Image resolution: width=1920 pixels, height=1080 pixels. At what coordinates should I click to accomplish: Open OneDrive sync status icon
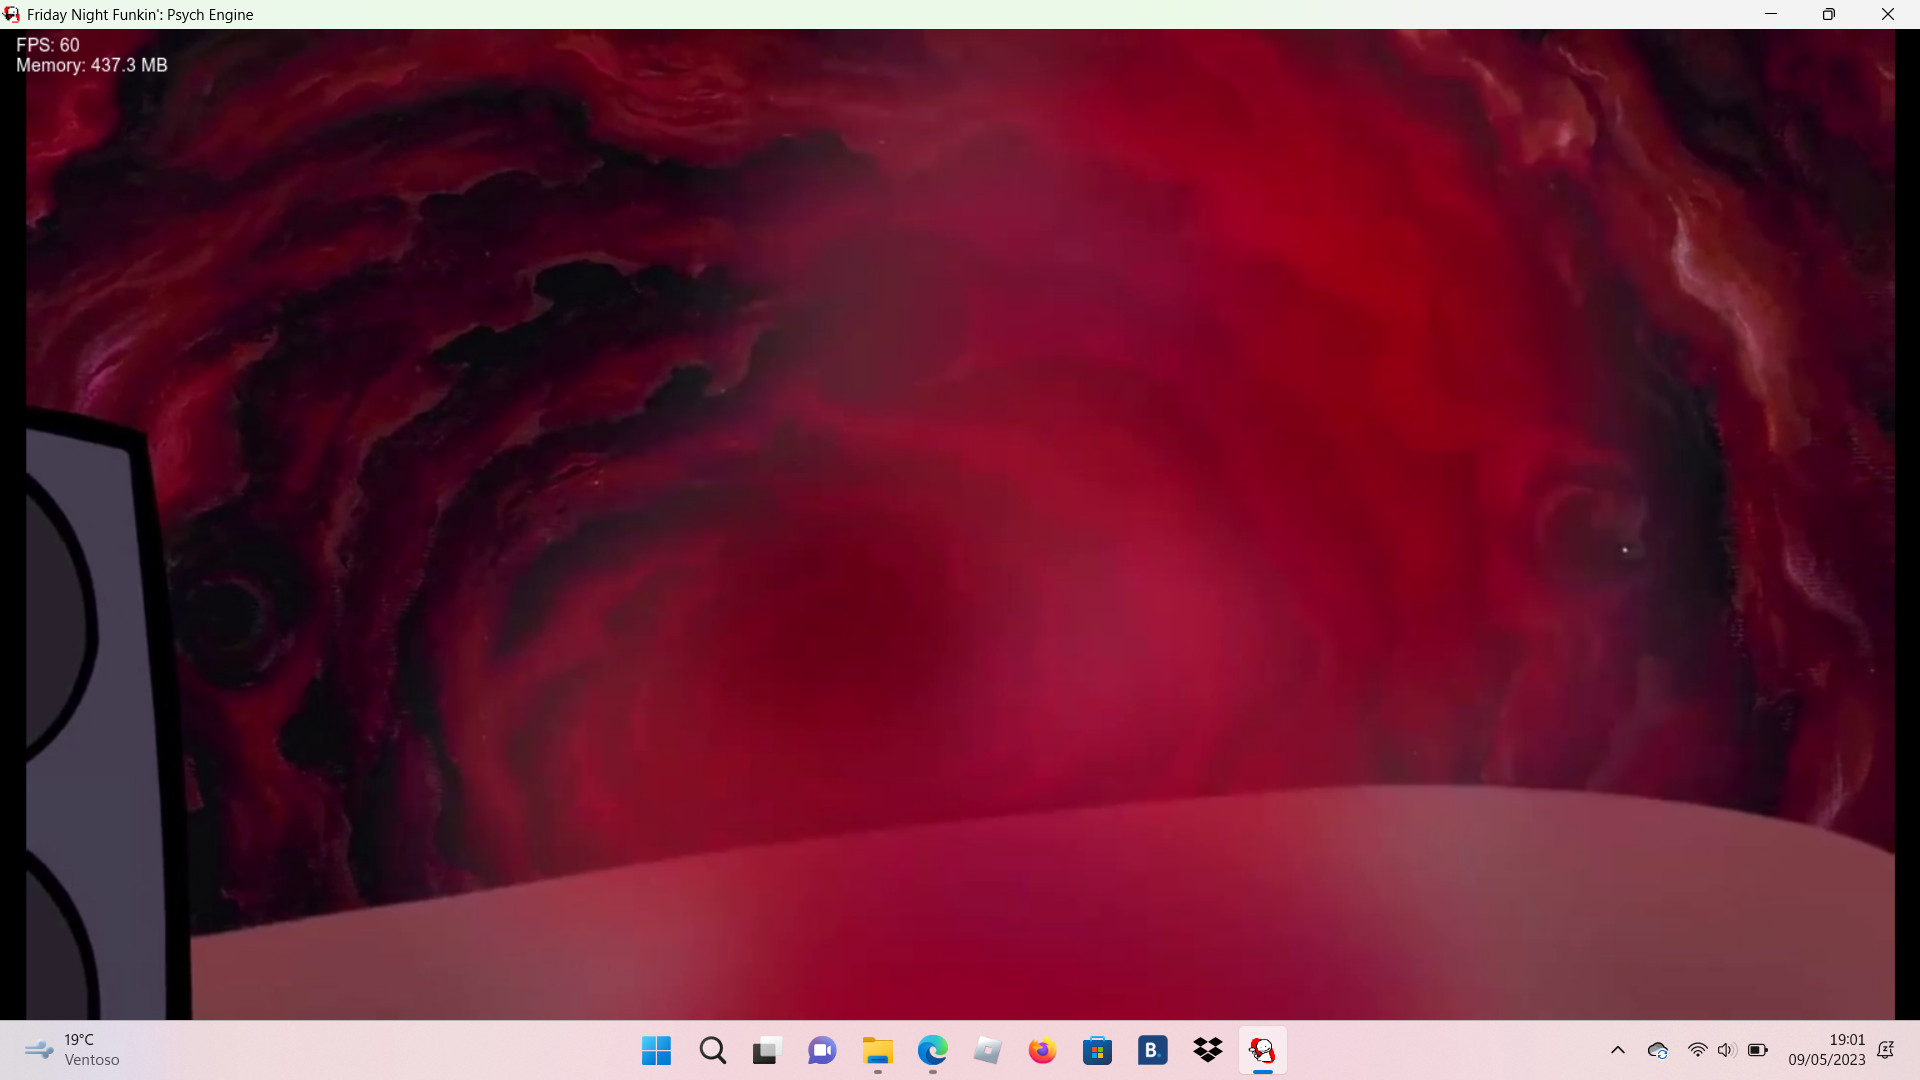click(1658, 1050)
